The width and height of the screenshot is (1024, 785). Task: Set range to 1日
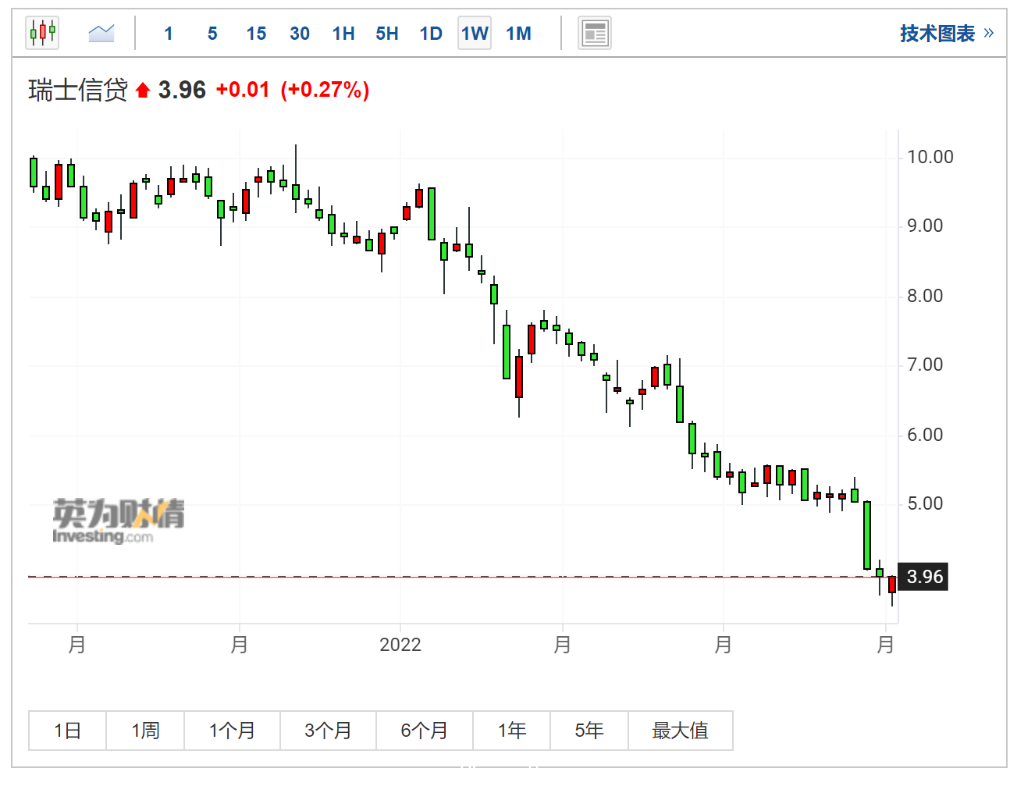click(x=67, y=730)
